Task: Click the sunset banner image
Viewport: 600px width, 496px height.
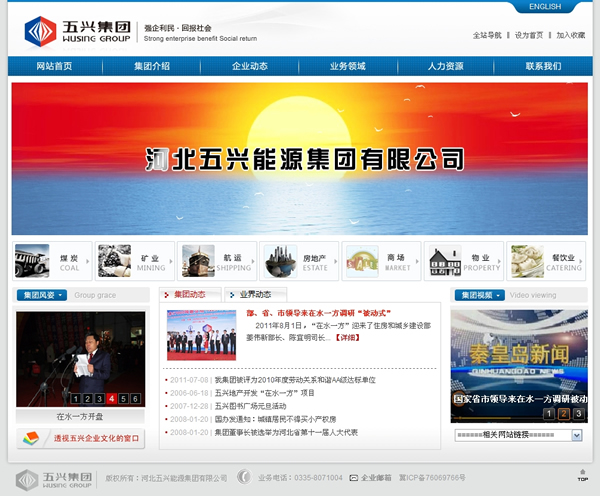Action: coord(300,158)
